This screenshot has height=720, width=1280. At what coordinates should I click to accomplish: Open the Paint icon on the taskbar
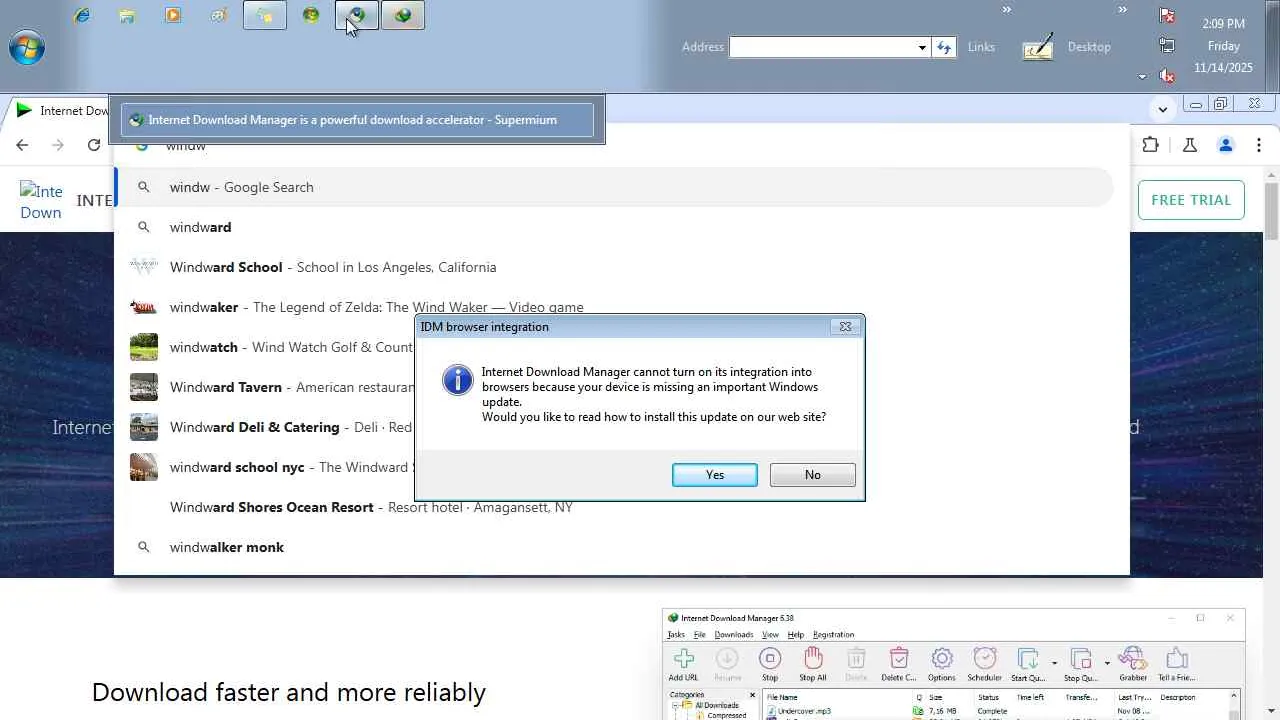pos(219,15)
